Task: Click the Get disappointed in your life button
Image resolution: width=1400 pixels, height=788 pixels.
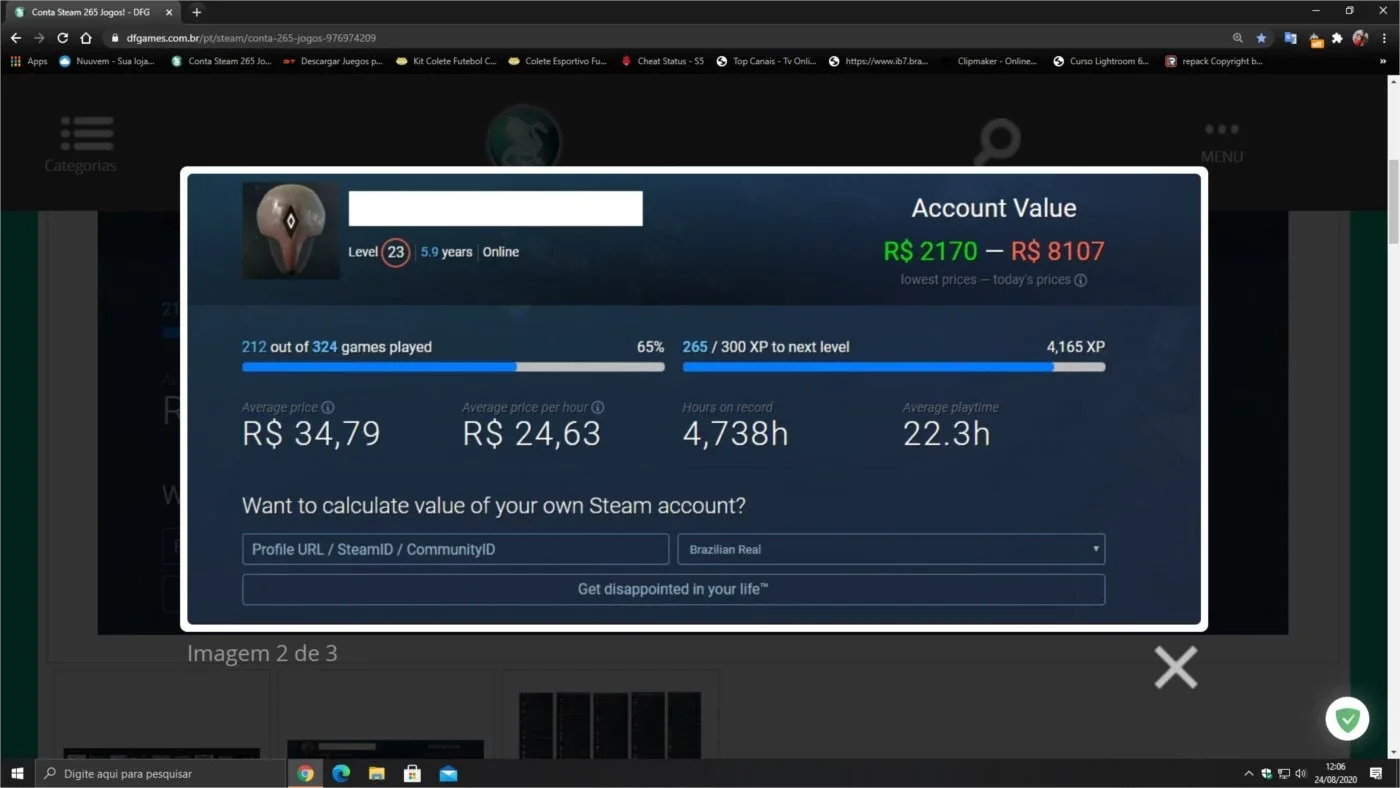Action: pos(673,589)
